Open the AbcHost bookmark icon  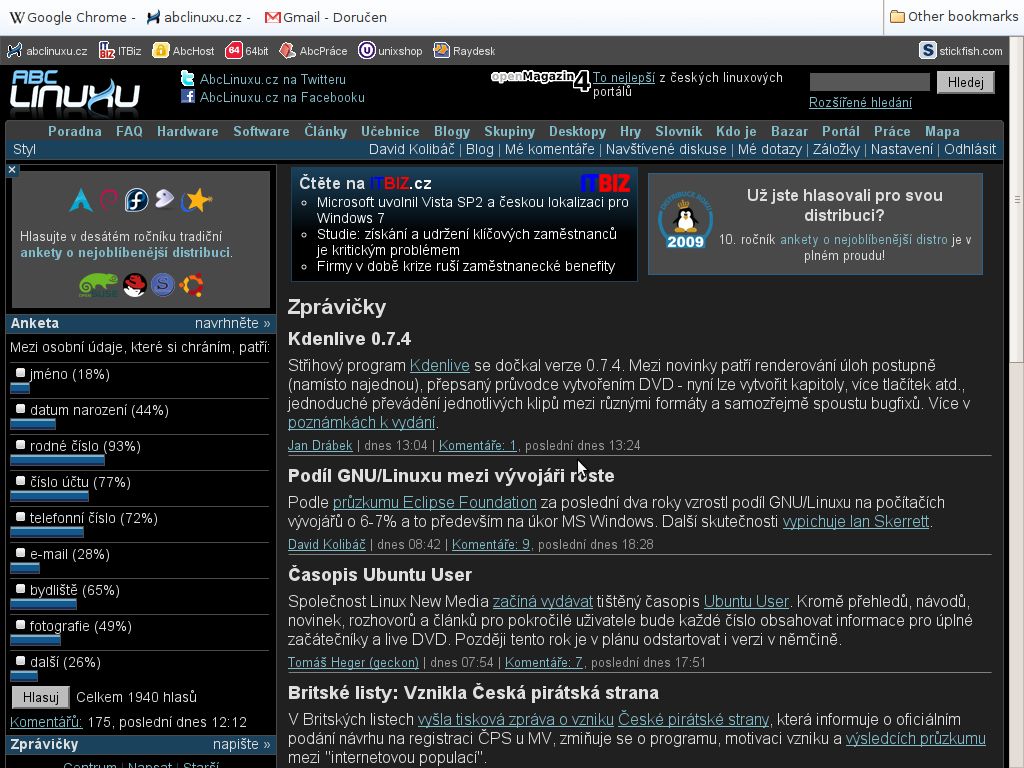161,50
